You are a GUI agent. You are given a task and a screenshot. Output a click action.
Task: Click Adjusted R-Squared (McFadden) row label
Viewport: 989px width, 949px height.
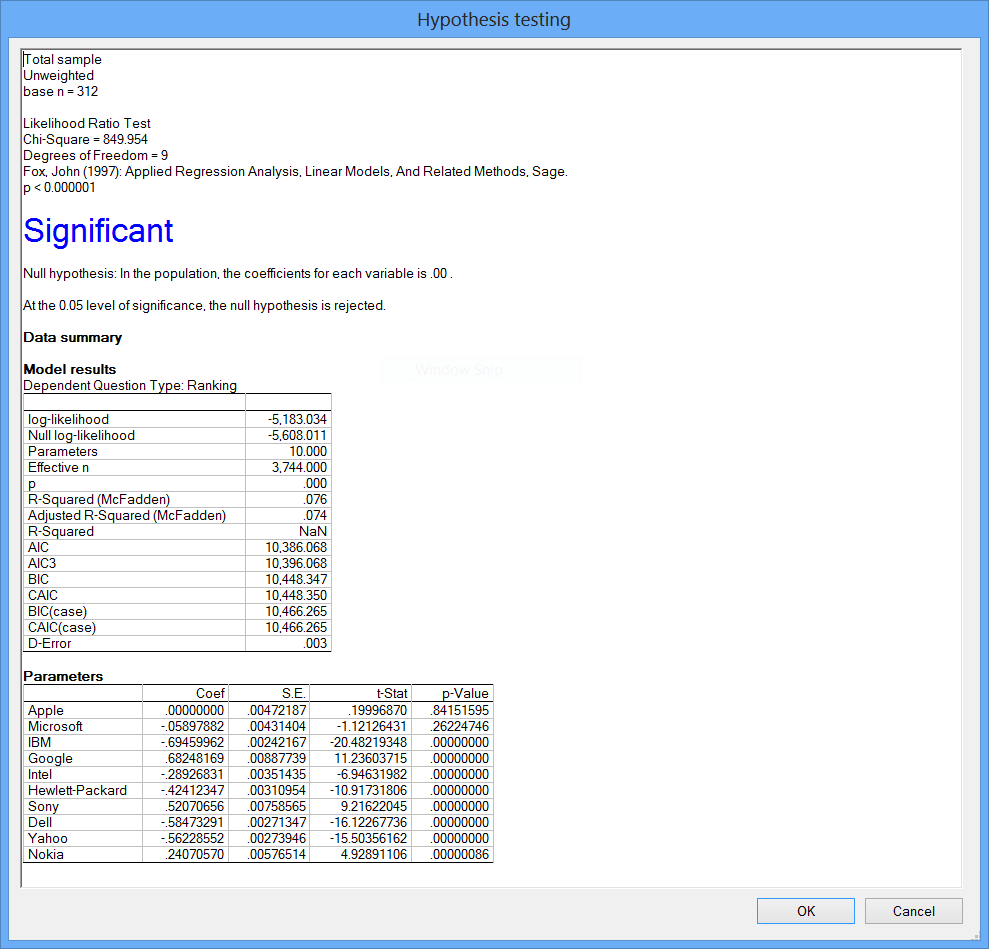(x=127, y=515)
